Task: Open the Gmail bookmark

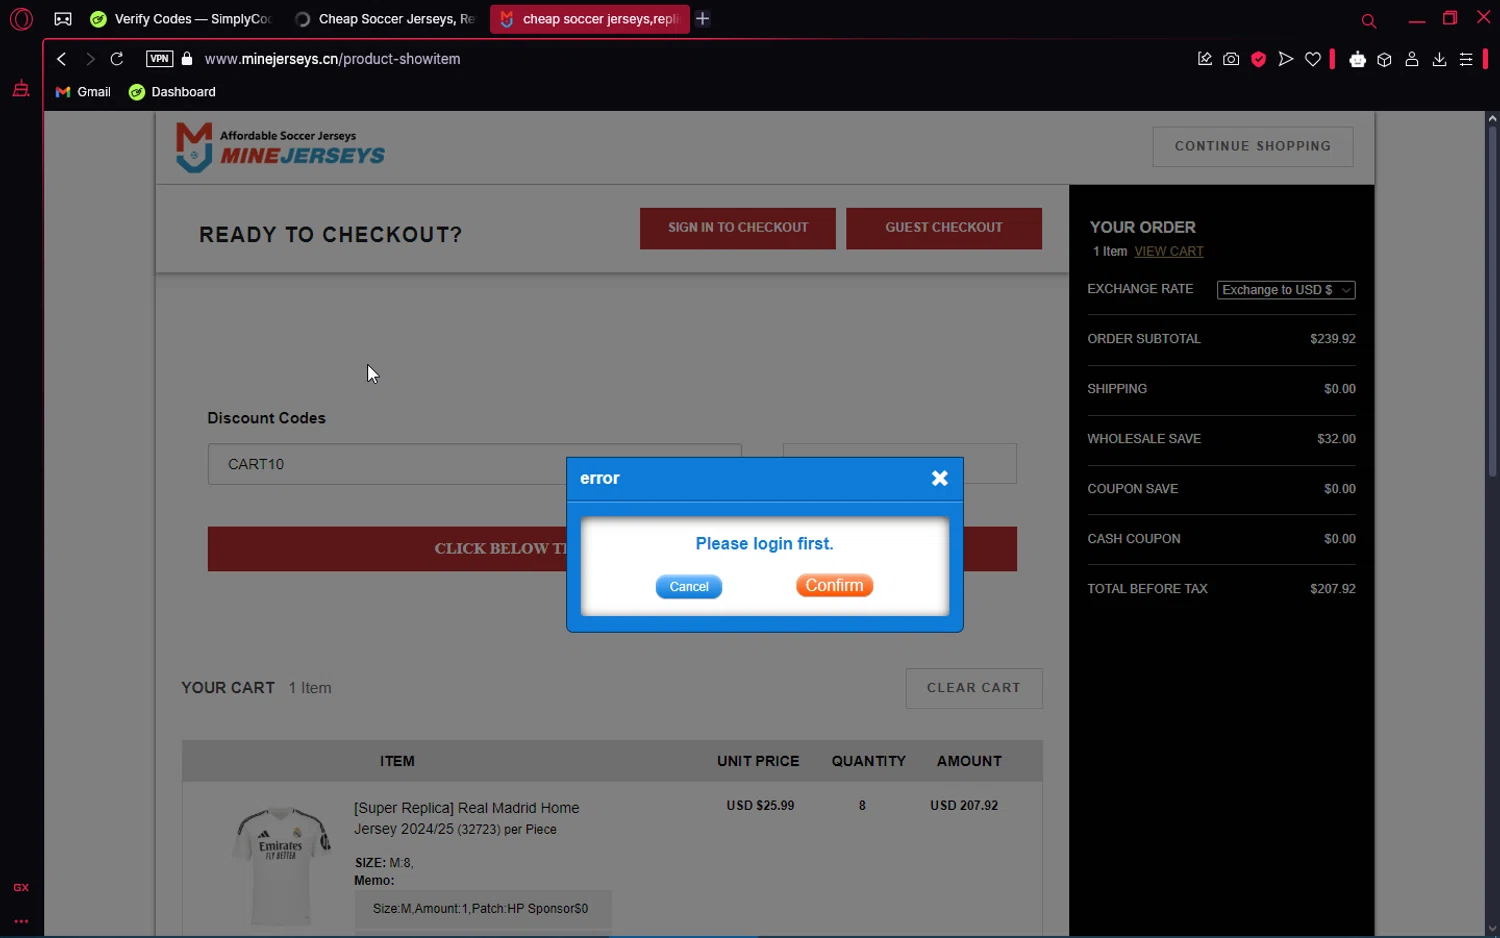Action: click(83, 92)
